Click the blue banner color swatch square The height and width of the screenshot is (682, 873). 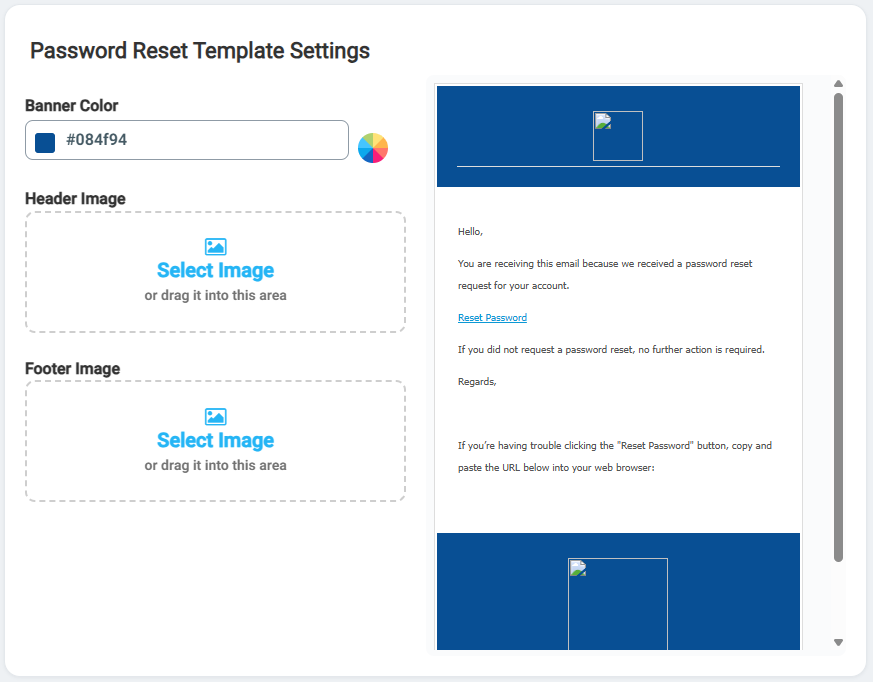point(45,143)
